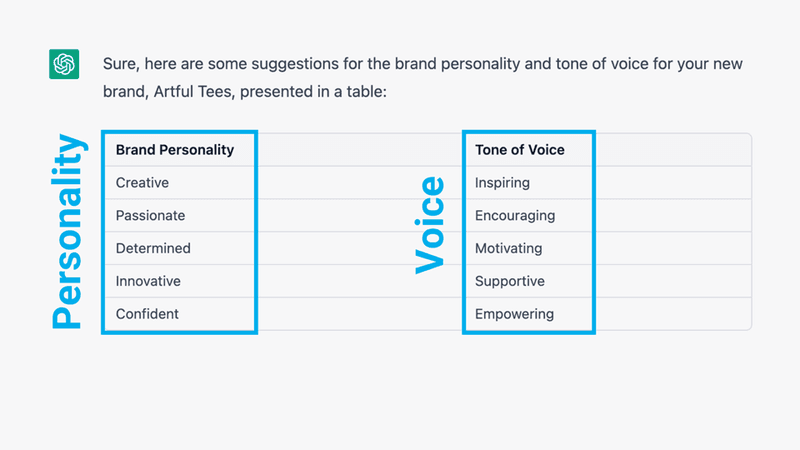The height and width of the screenshot is (450, 800).
Task: Select the Confident table cell
Action: (147, 314)
